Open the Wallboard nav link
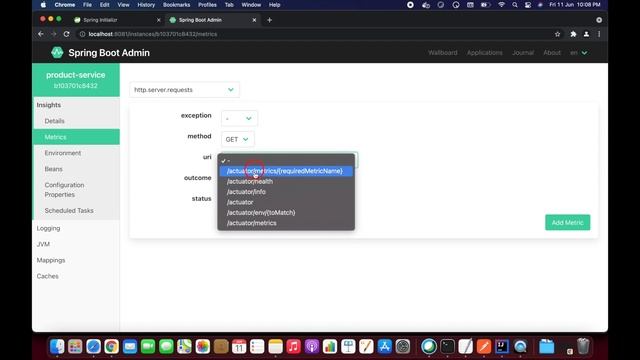Image resolution: width=640 pixels, height=360 pixels. 443,53
